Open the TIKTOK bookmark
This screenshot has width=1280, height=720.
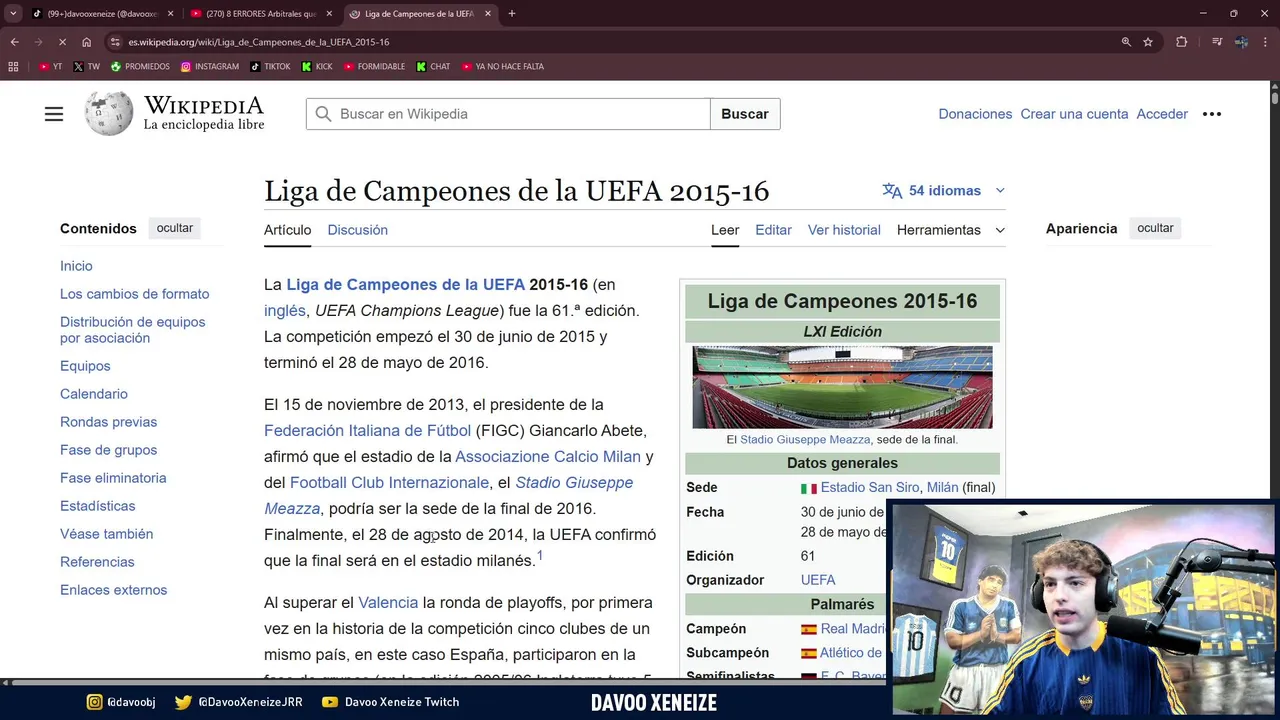(x=270, y=67)
